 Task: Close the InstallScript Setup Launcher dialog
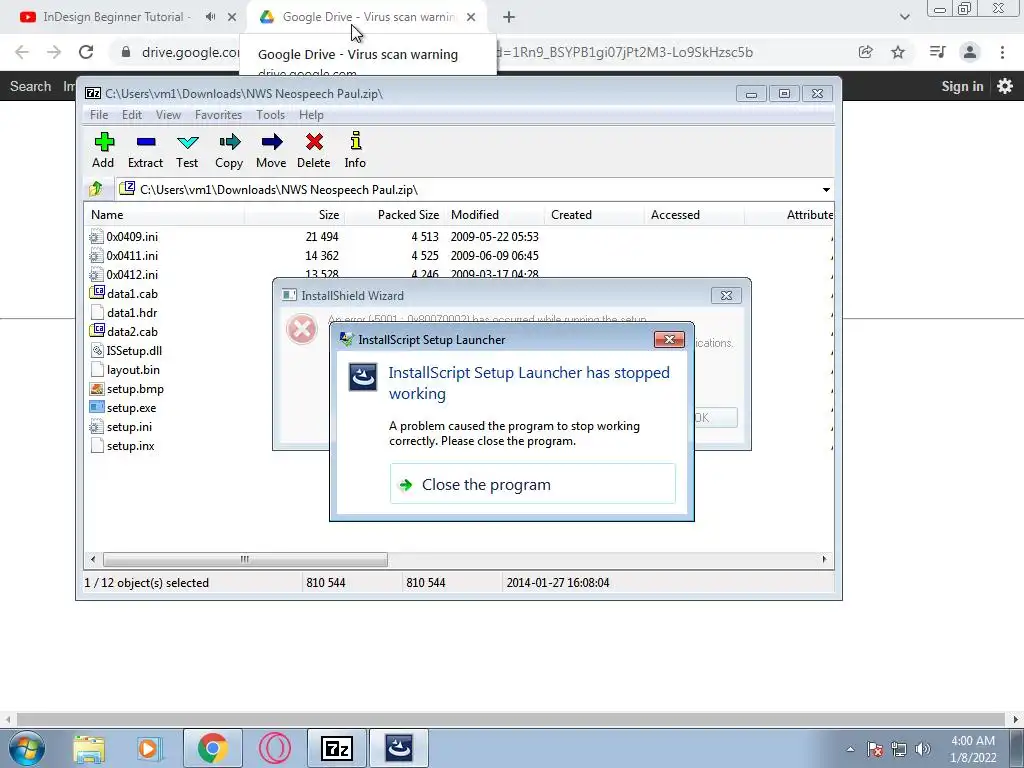(669, 340)
